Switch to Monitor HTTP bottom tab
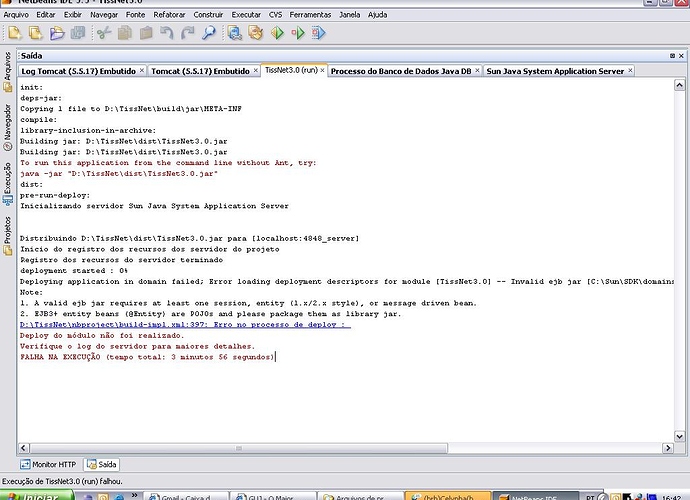The width and height of the screenshot is (690, 500). click(x=49, y=464)
